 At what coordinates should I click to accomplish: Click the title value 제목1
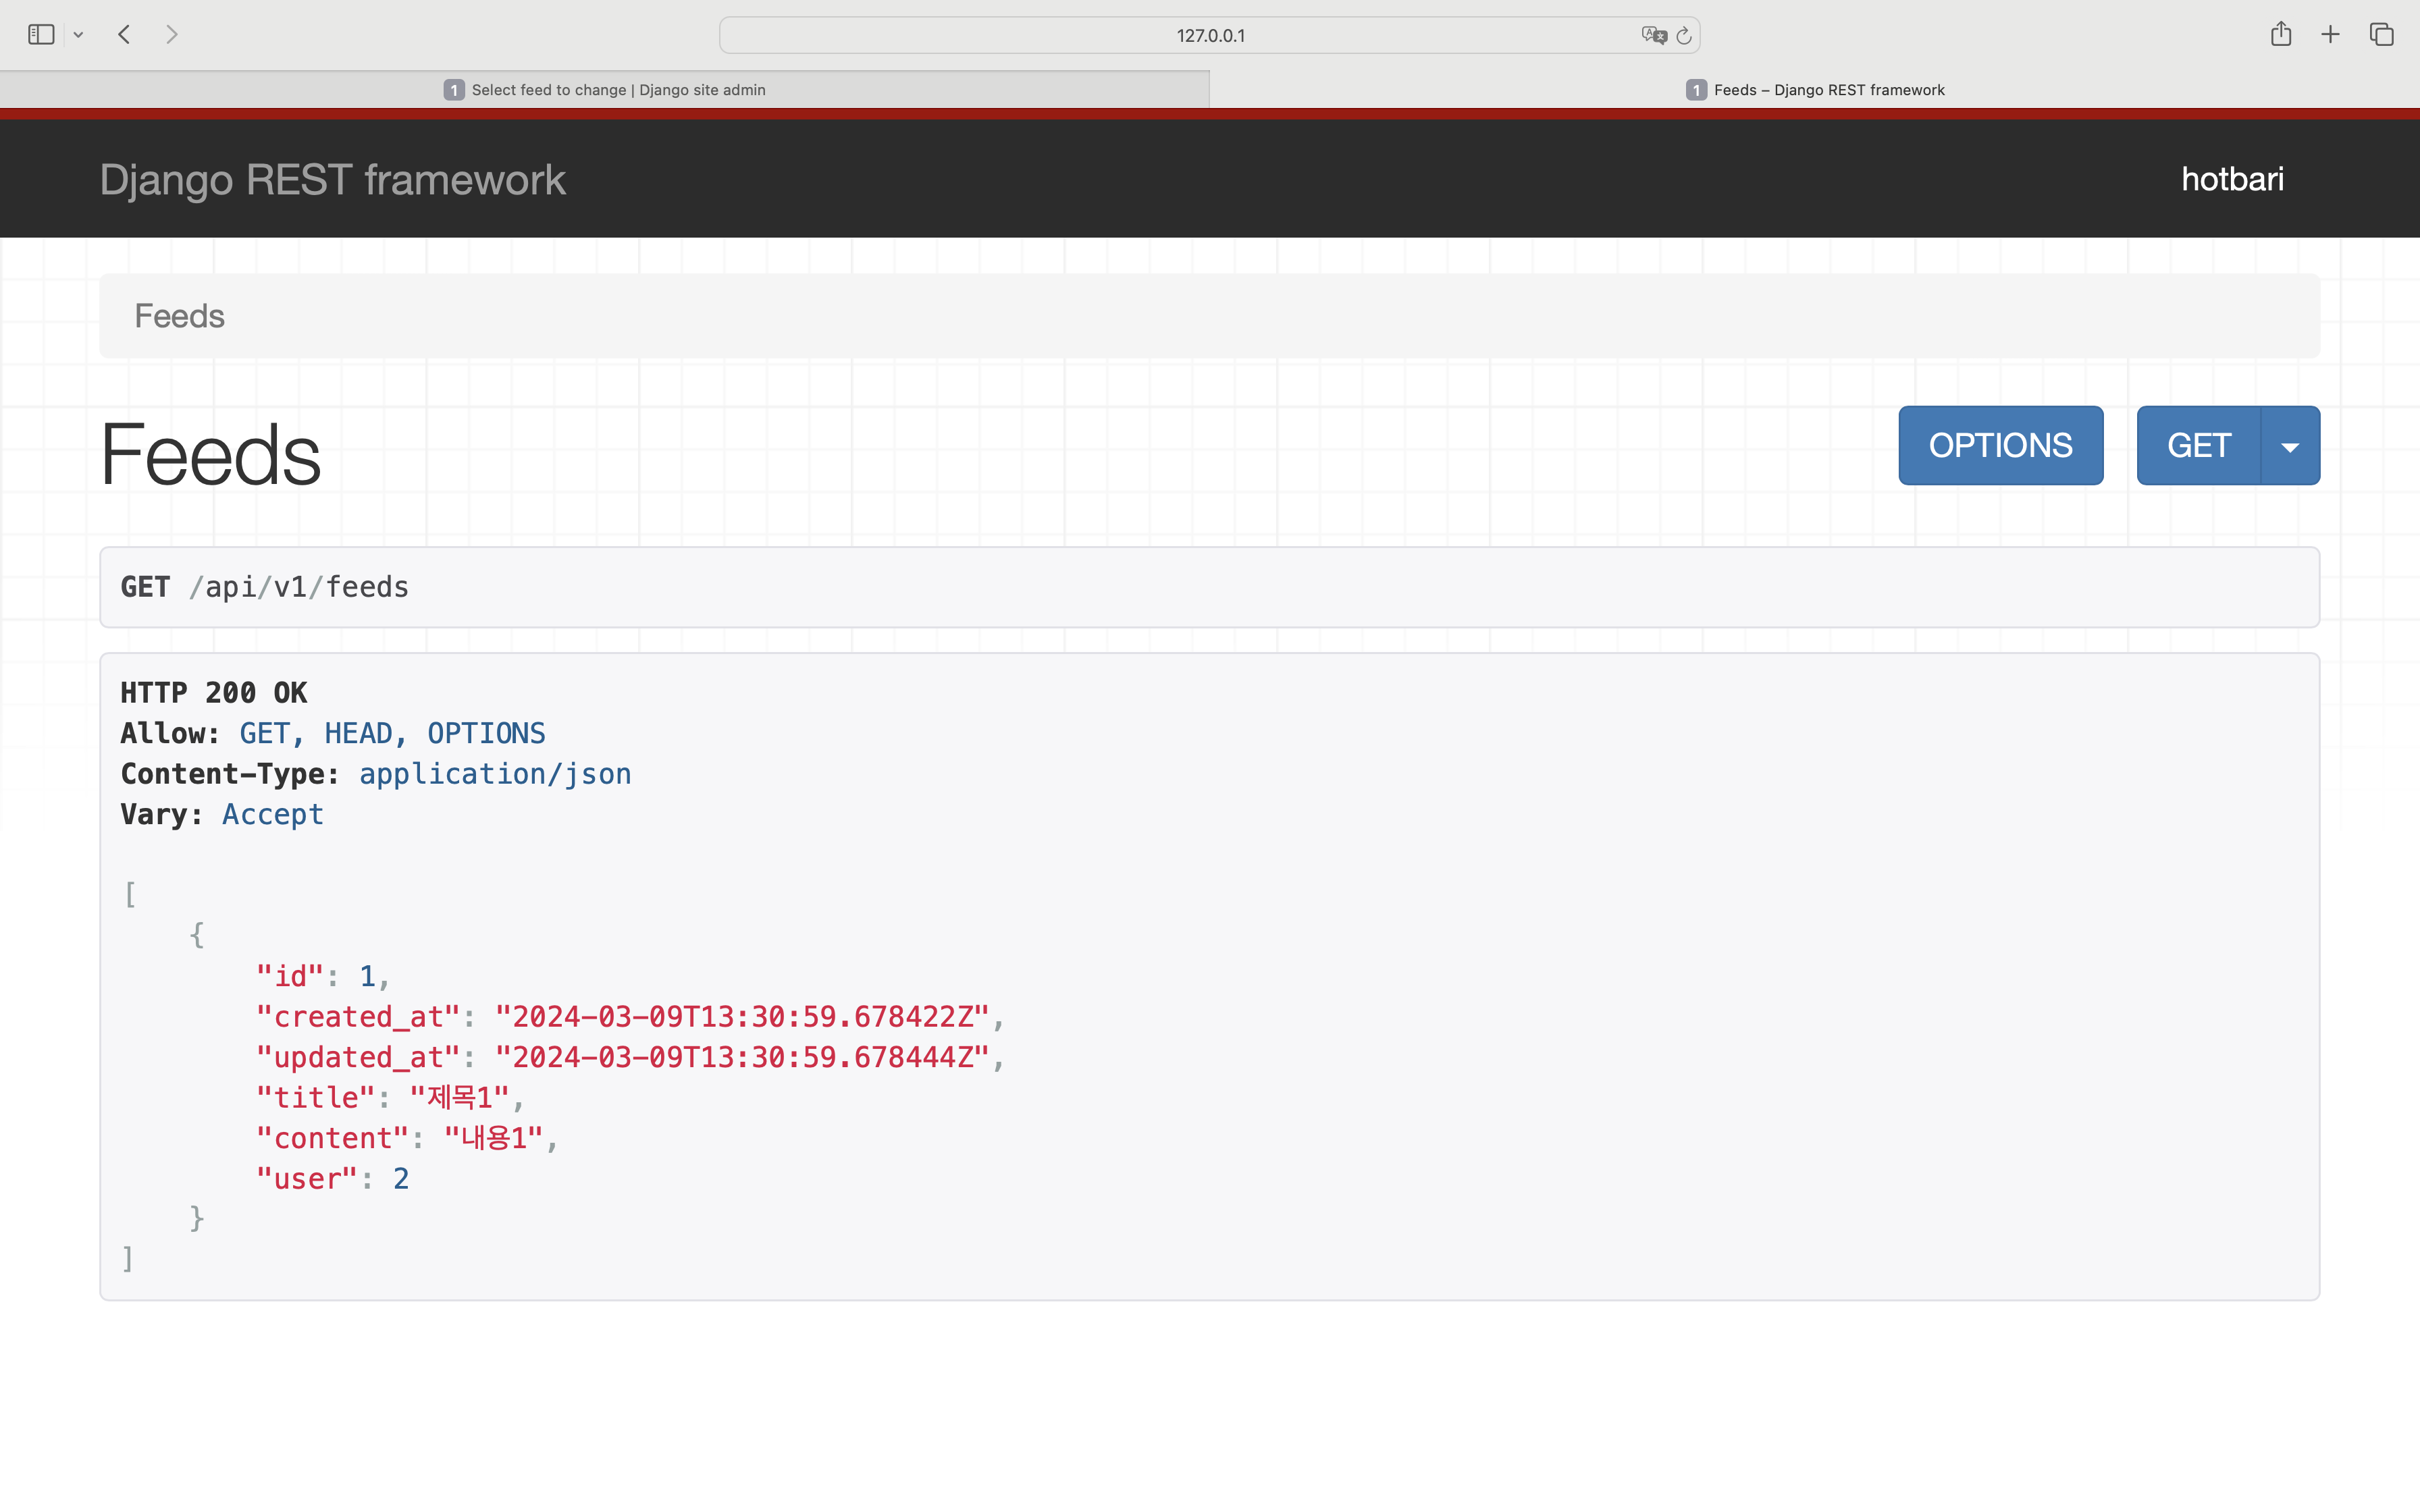(460, 1098)
